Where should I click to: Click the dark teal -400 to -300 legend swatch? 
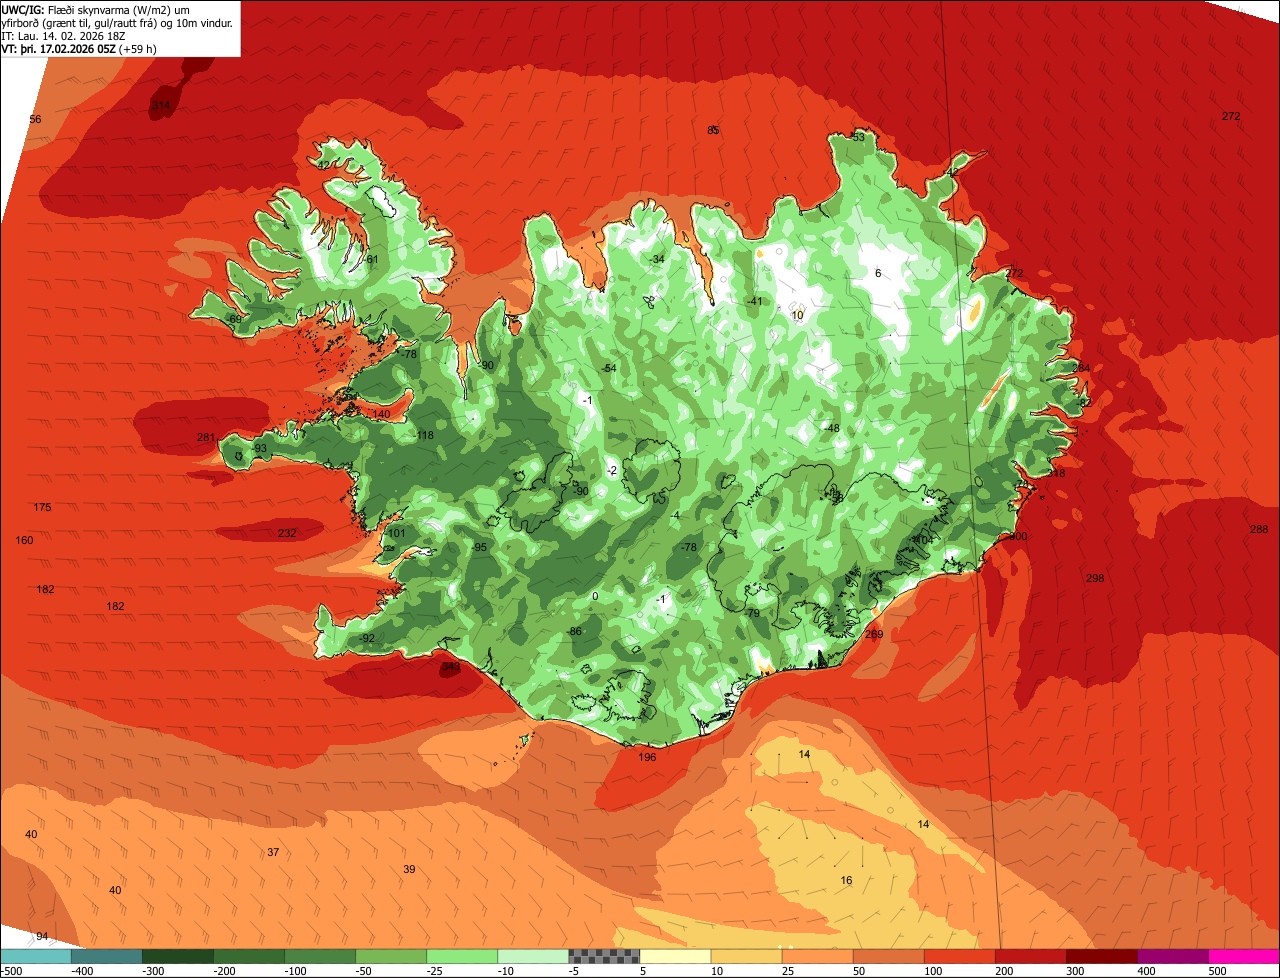tap(107, 956)
